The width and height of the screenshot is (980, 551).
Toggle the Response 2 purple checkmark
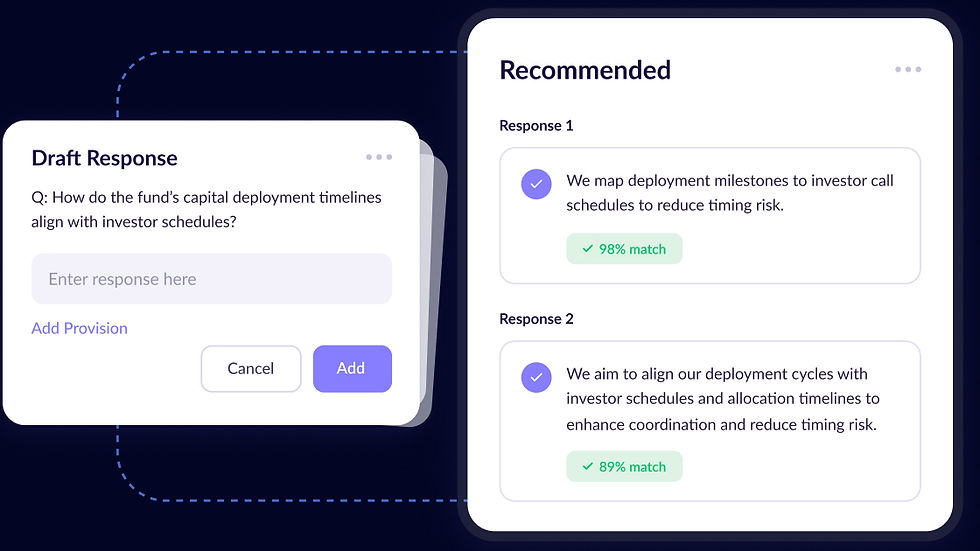click(536, 377)
